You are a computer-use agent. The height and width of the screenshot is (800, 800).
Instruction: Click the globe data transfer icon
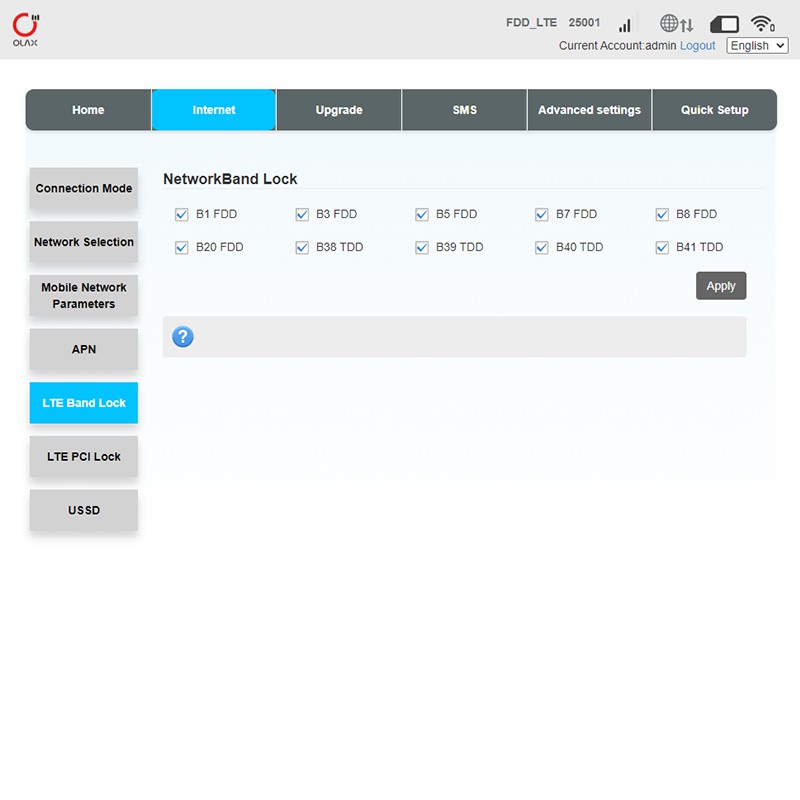676,24
